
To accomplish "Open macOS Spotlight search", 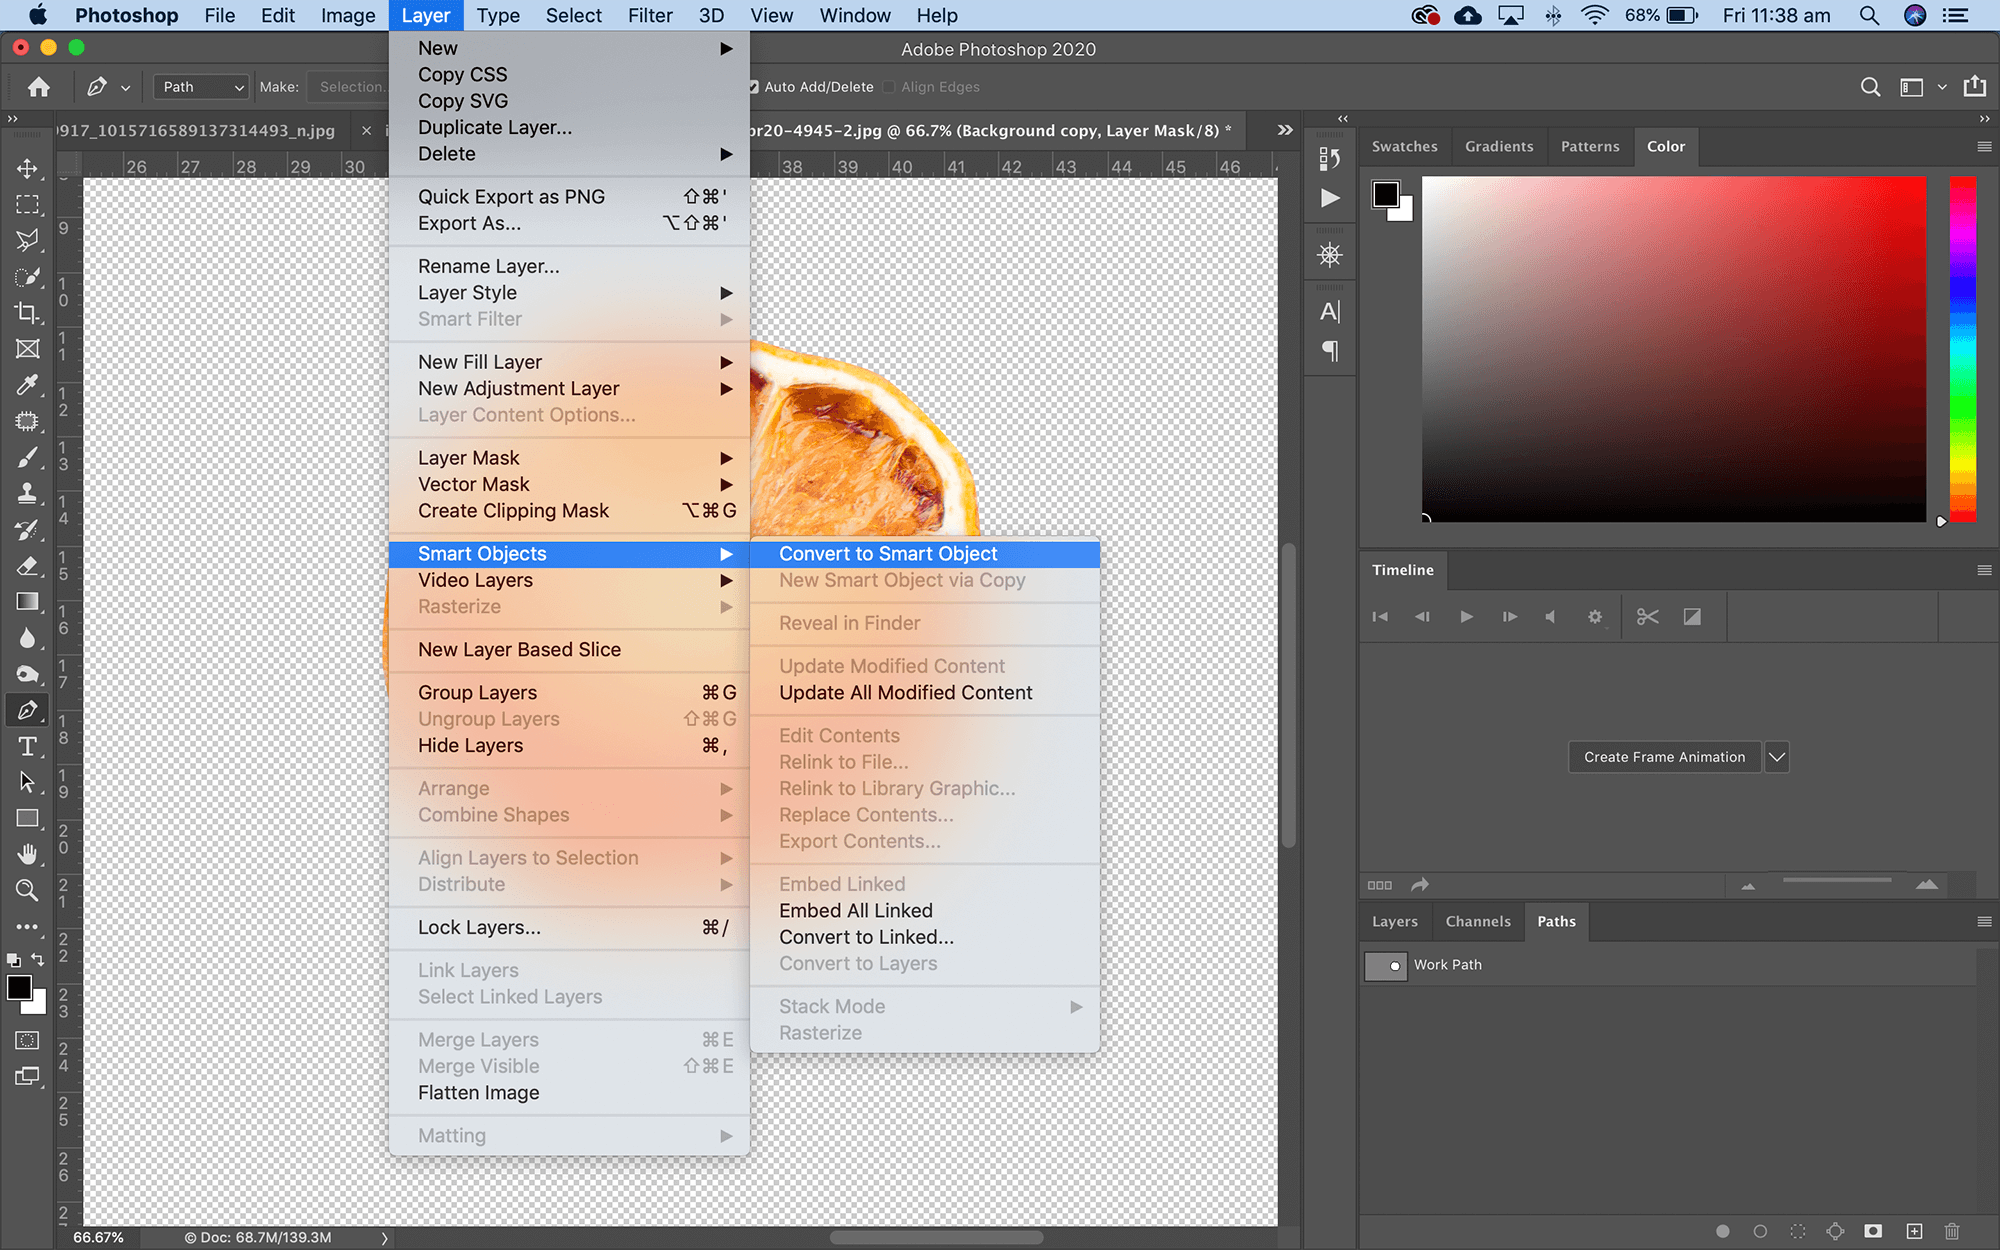I will (x=1868, y=15).
